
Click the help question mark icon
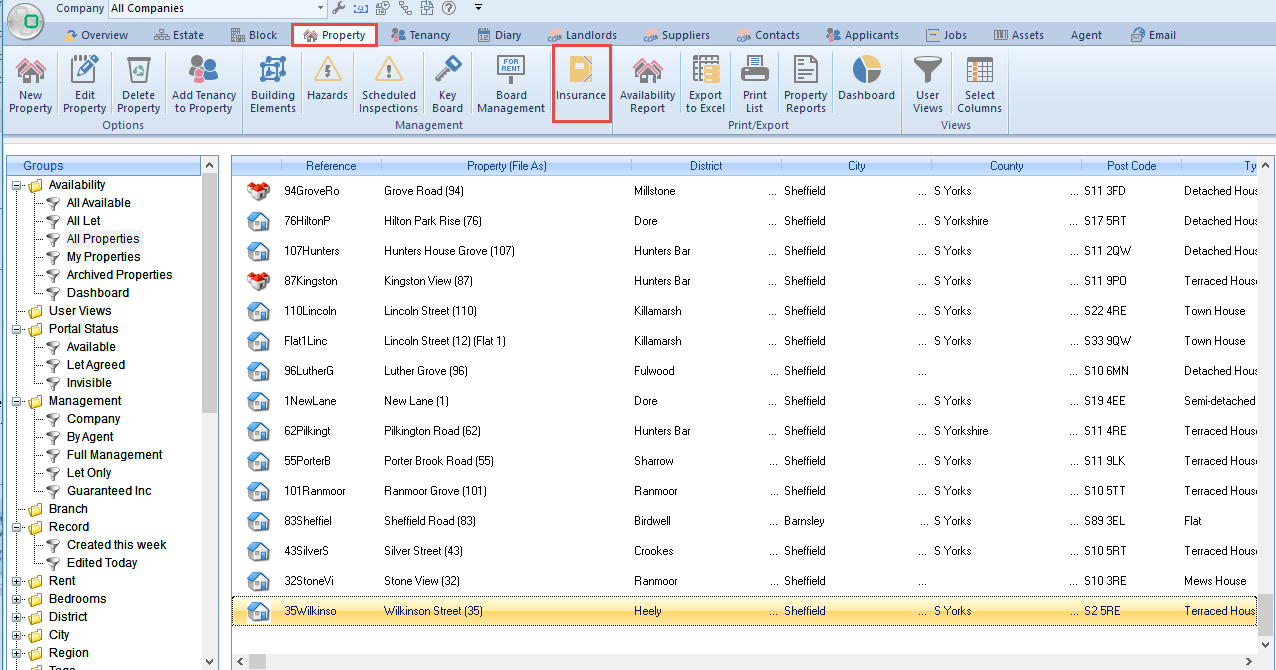tap(448, 8)
